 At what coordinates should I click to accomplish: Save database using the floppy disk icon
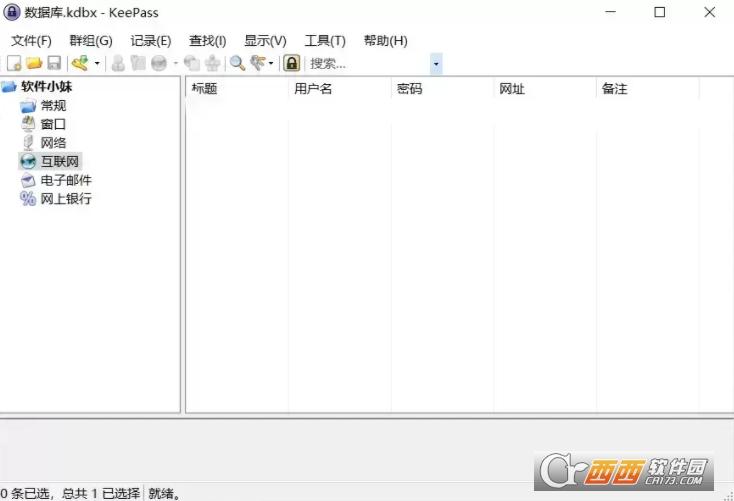click(x=54, y=63)
